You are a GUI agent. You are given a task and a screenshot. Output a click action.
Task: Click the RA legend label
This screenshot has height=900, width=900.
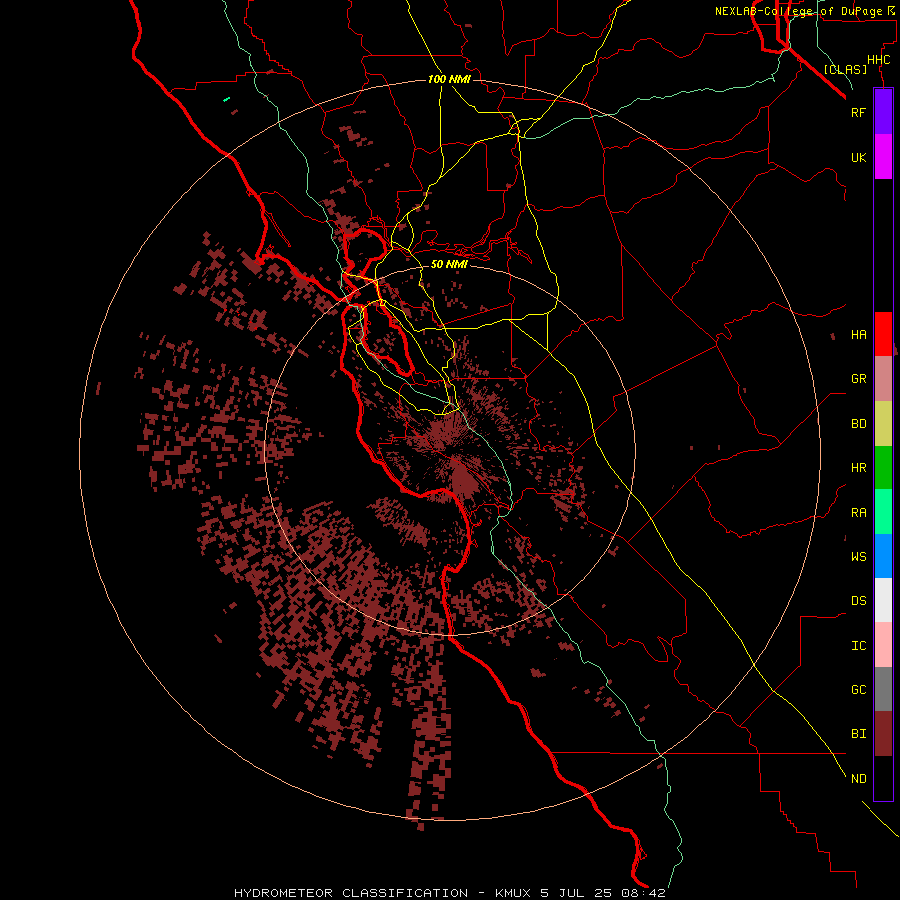[858, 512]
